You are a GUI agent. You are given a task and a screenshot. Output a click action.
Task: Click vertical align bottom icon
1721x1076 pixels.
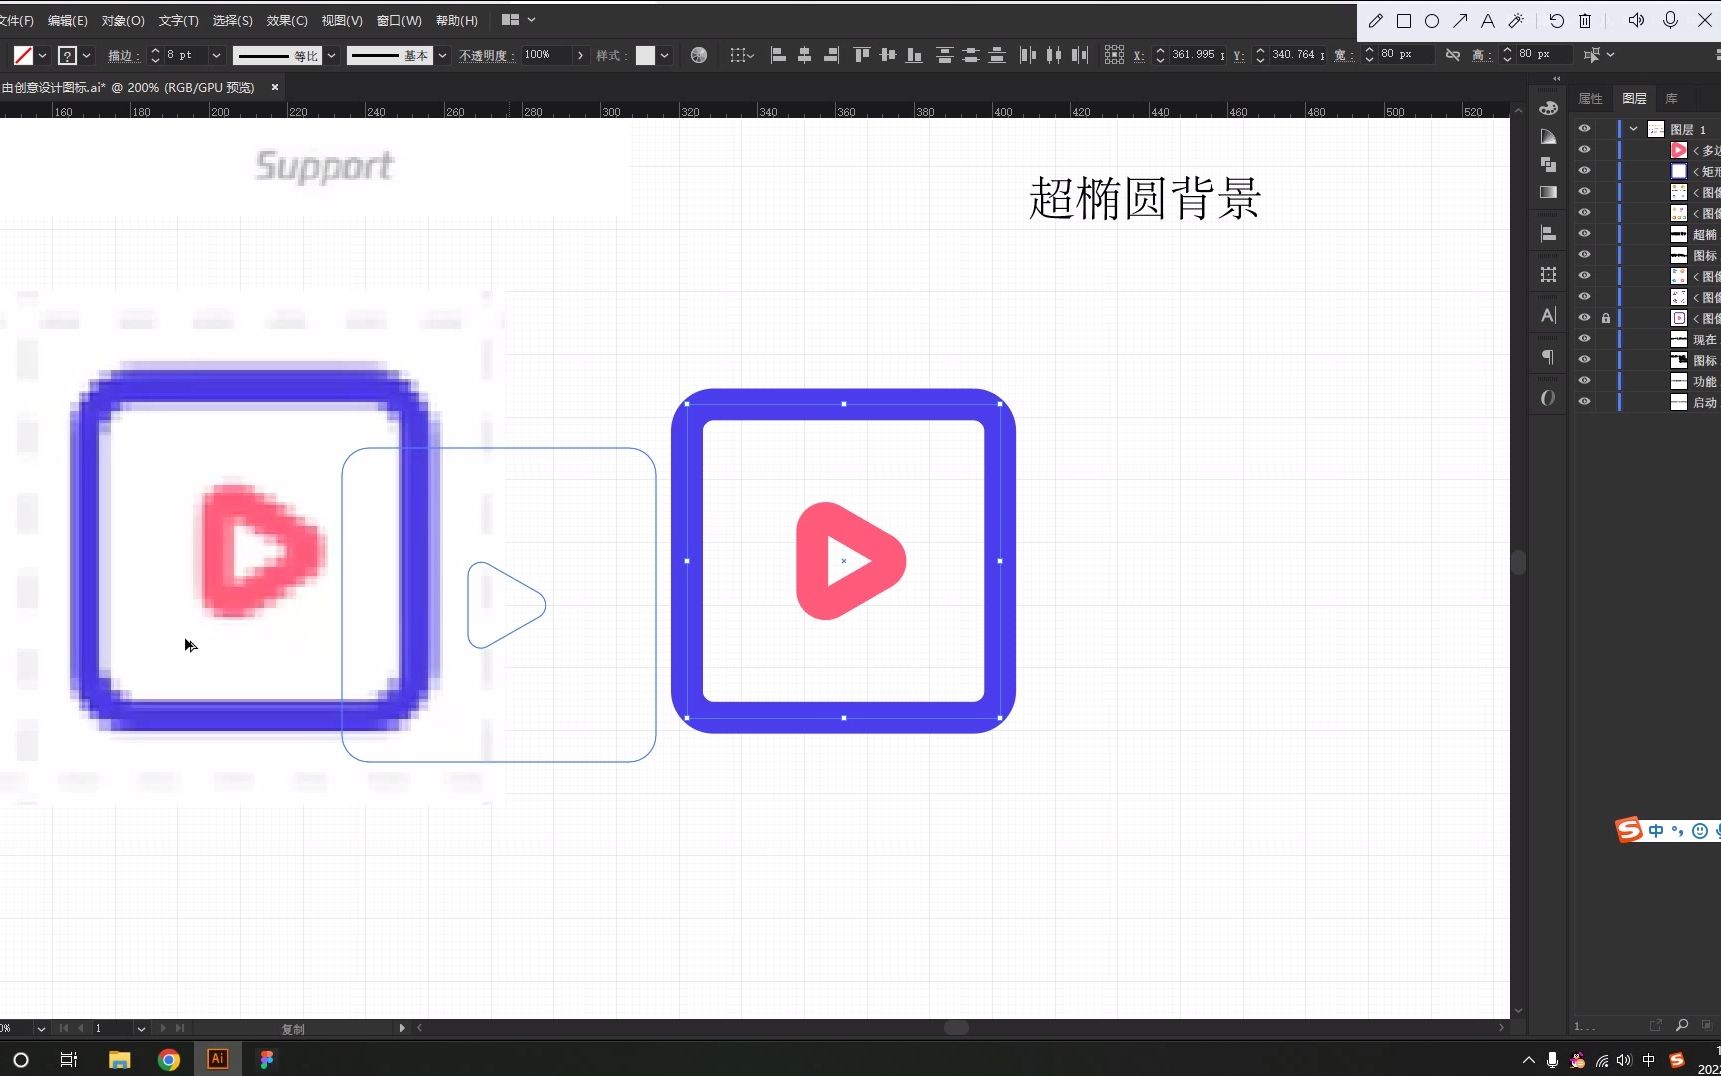[914, 55]
